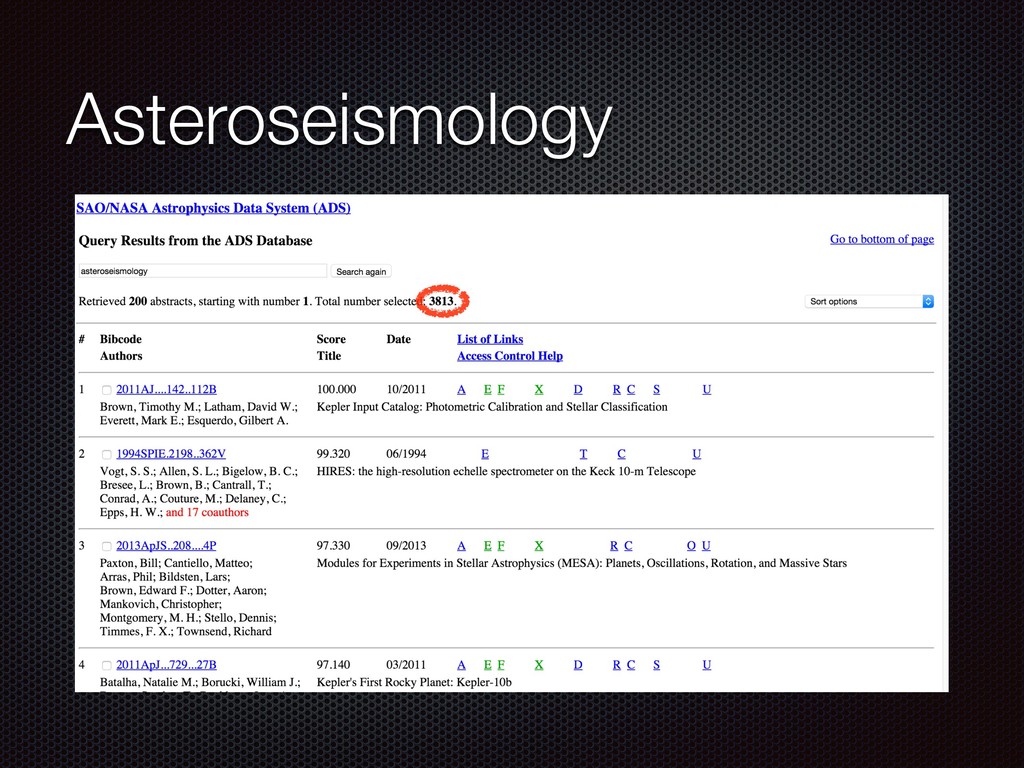Open C link for Kepler Input Catalog row
Image resolution: width=1024 pixels, height=768 pixels.
631,389
